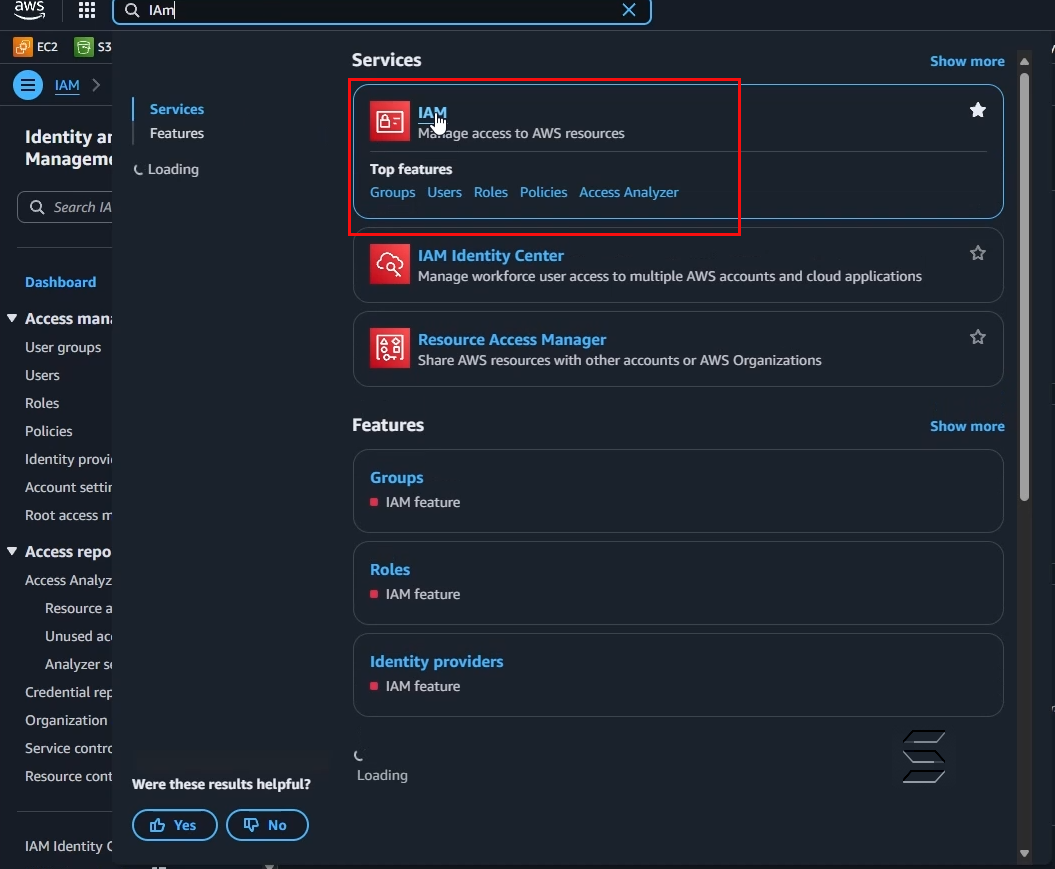Open Unused access under Access Analyzer
The image size is (1055, 869).
[78, 636]
